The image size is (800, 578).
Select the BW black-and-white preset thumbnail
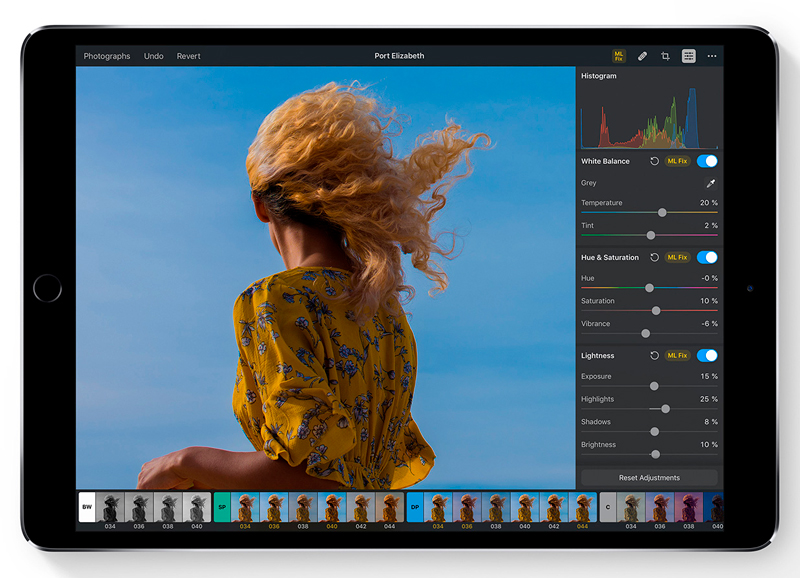click(x=87, y=505)
